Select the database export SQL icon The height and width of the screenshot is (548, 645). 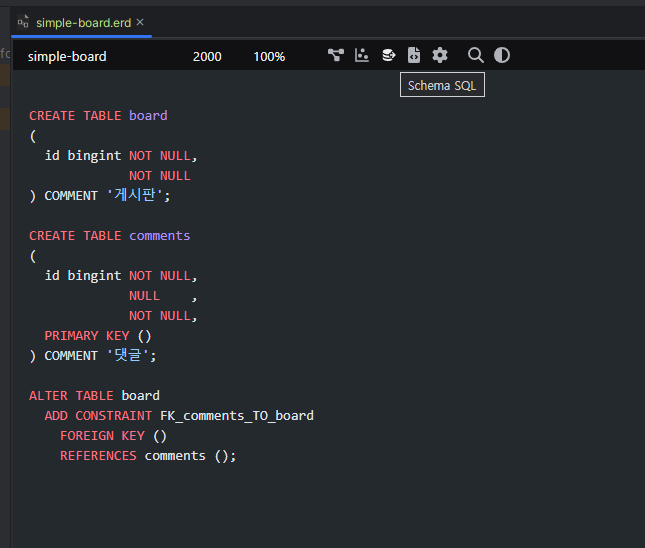(x=388, y=55)
